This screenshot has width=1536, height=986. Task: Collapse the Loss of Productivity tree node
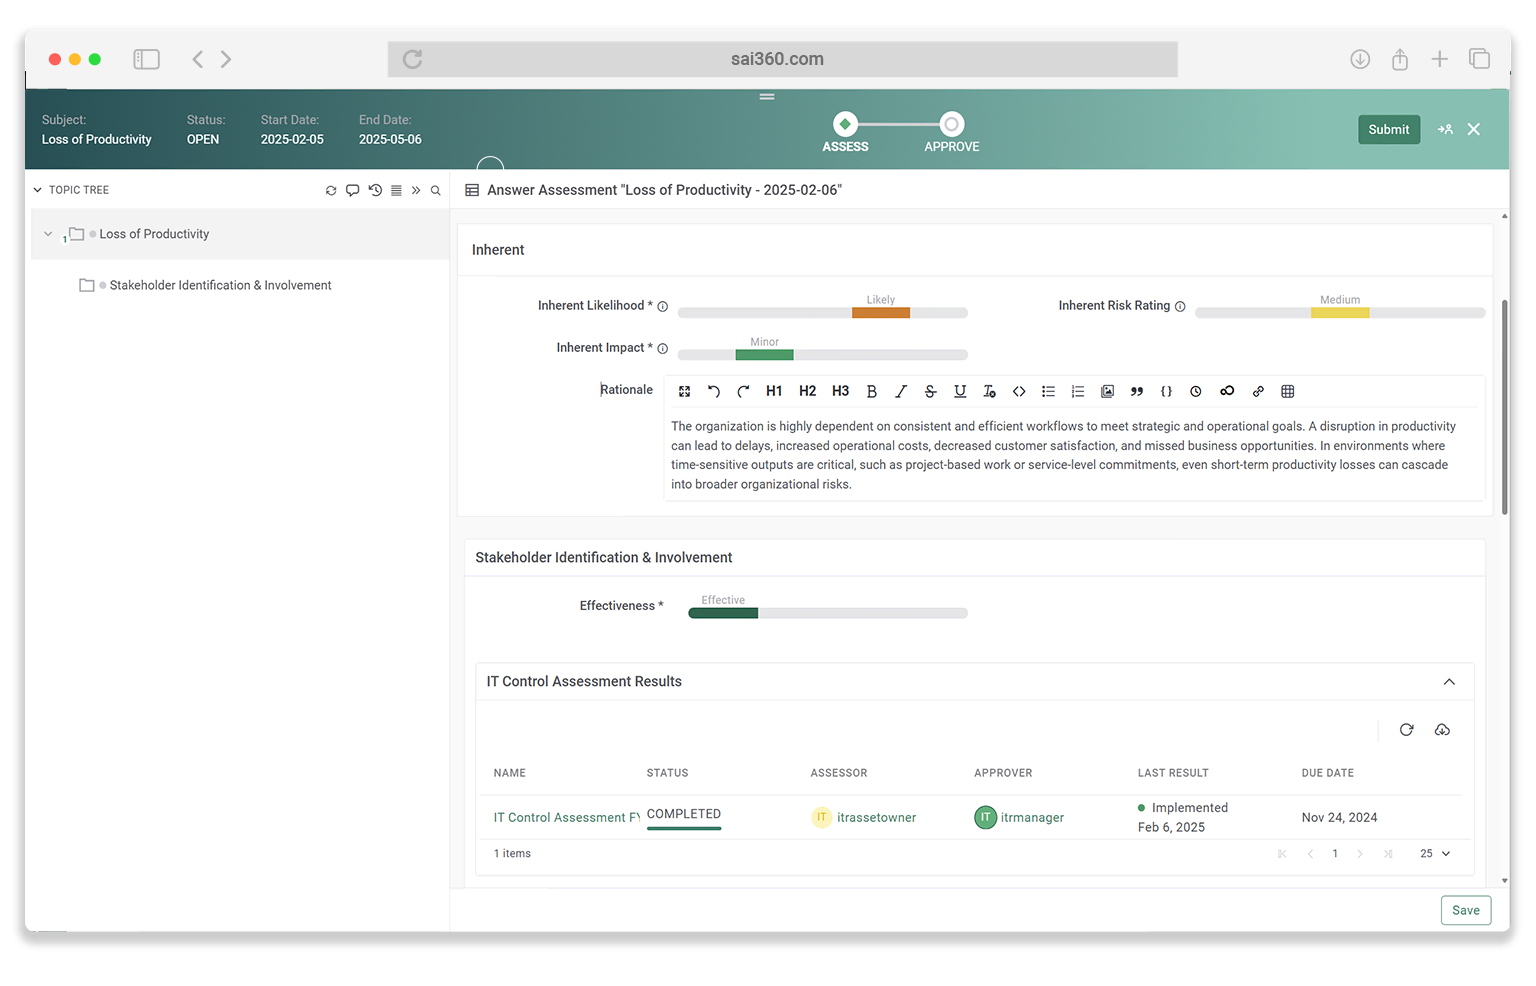pos(48,234)
